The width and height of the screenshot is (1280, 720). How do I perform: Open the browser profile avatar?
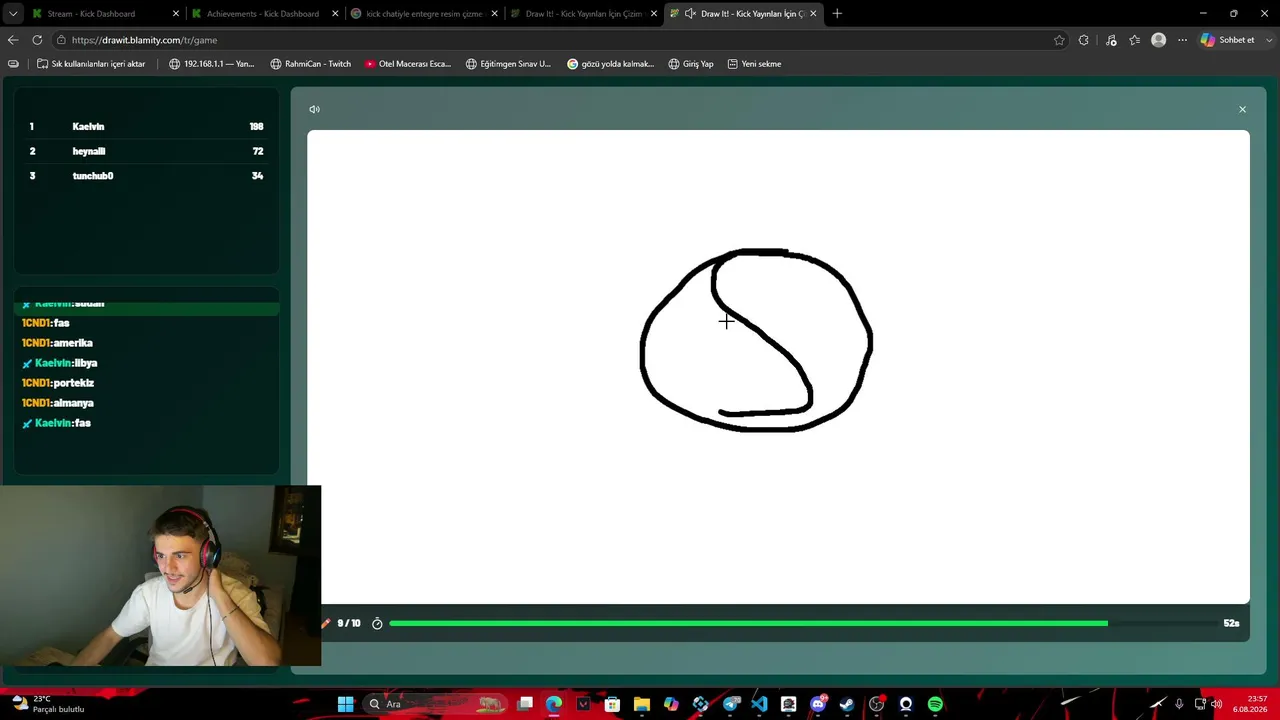tap(1158, 40)
